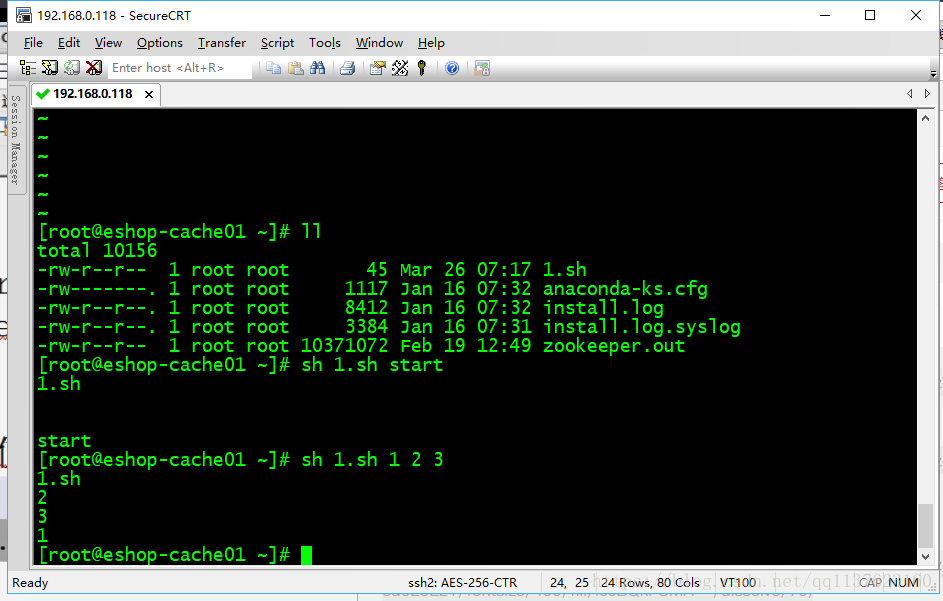The height and width of the screenshot is (601, 943).
Task: Click the Disconnect session icon
Action: coord(94,68)
